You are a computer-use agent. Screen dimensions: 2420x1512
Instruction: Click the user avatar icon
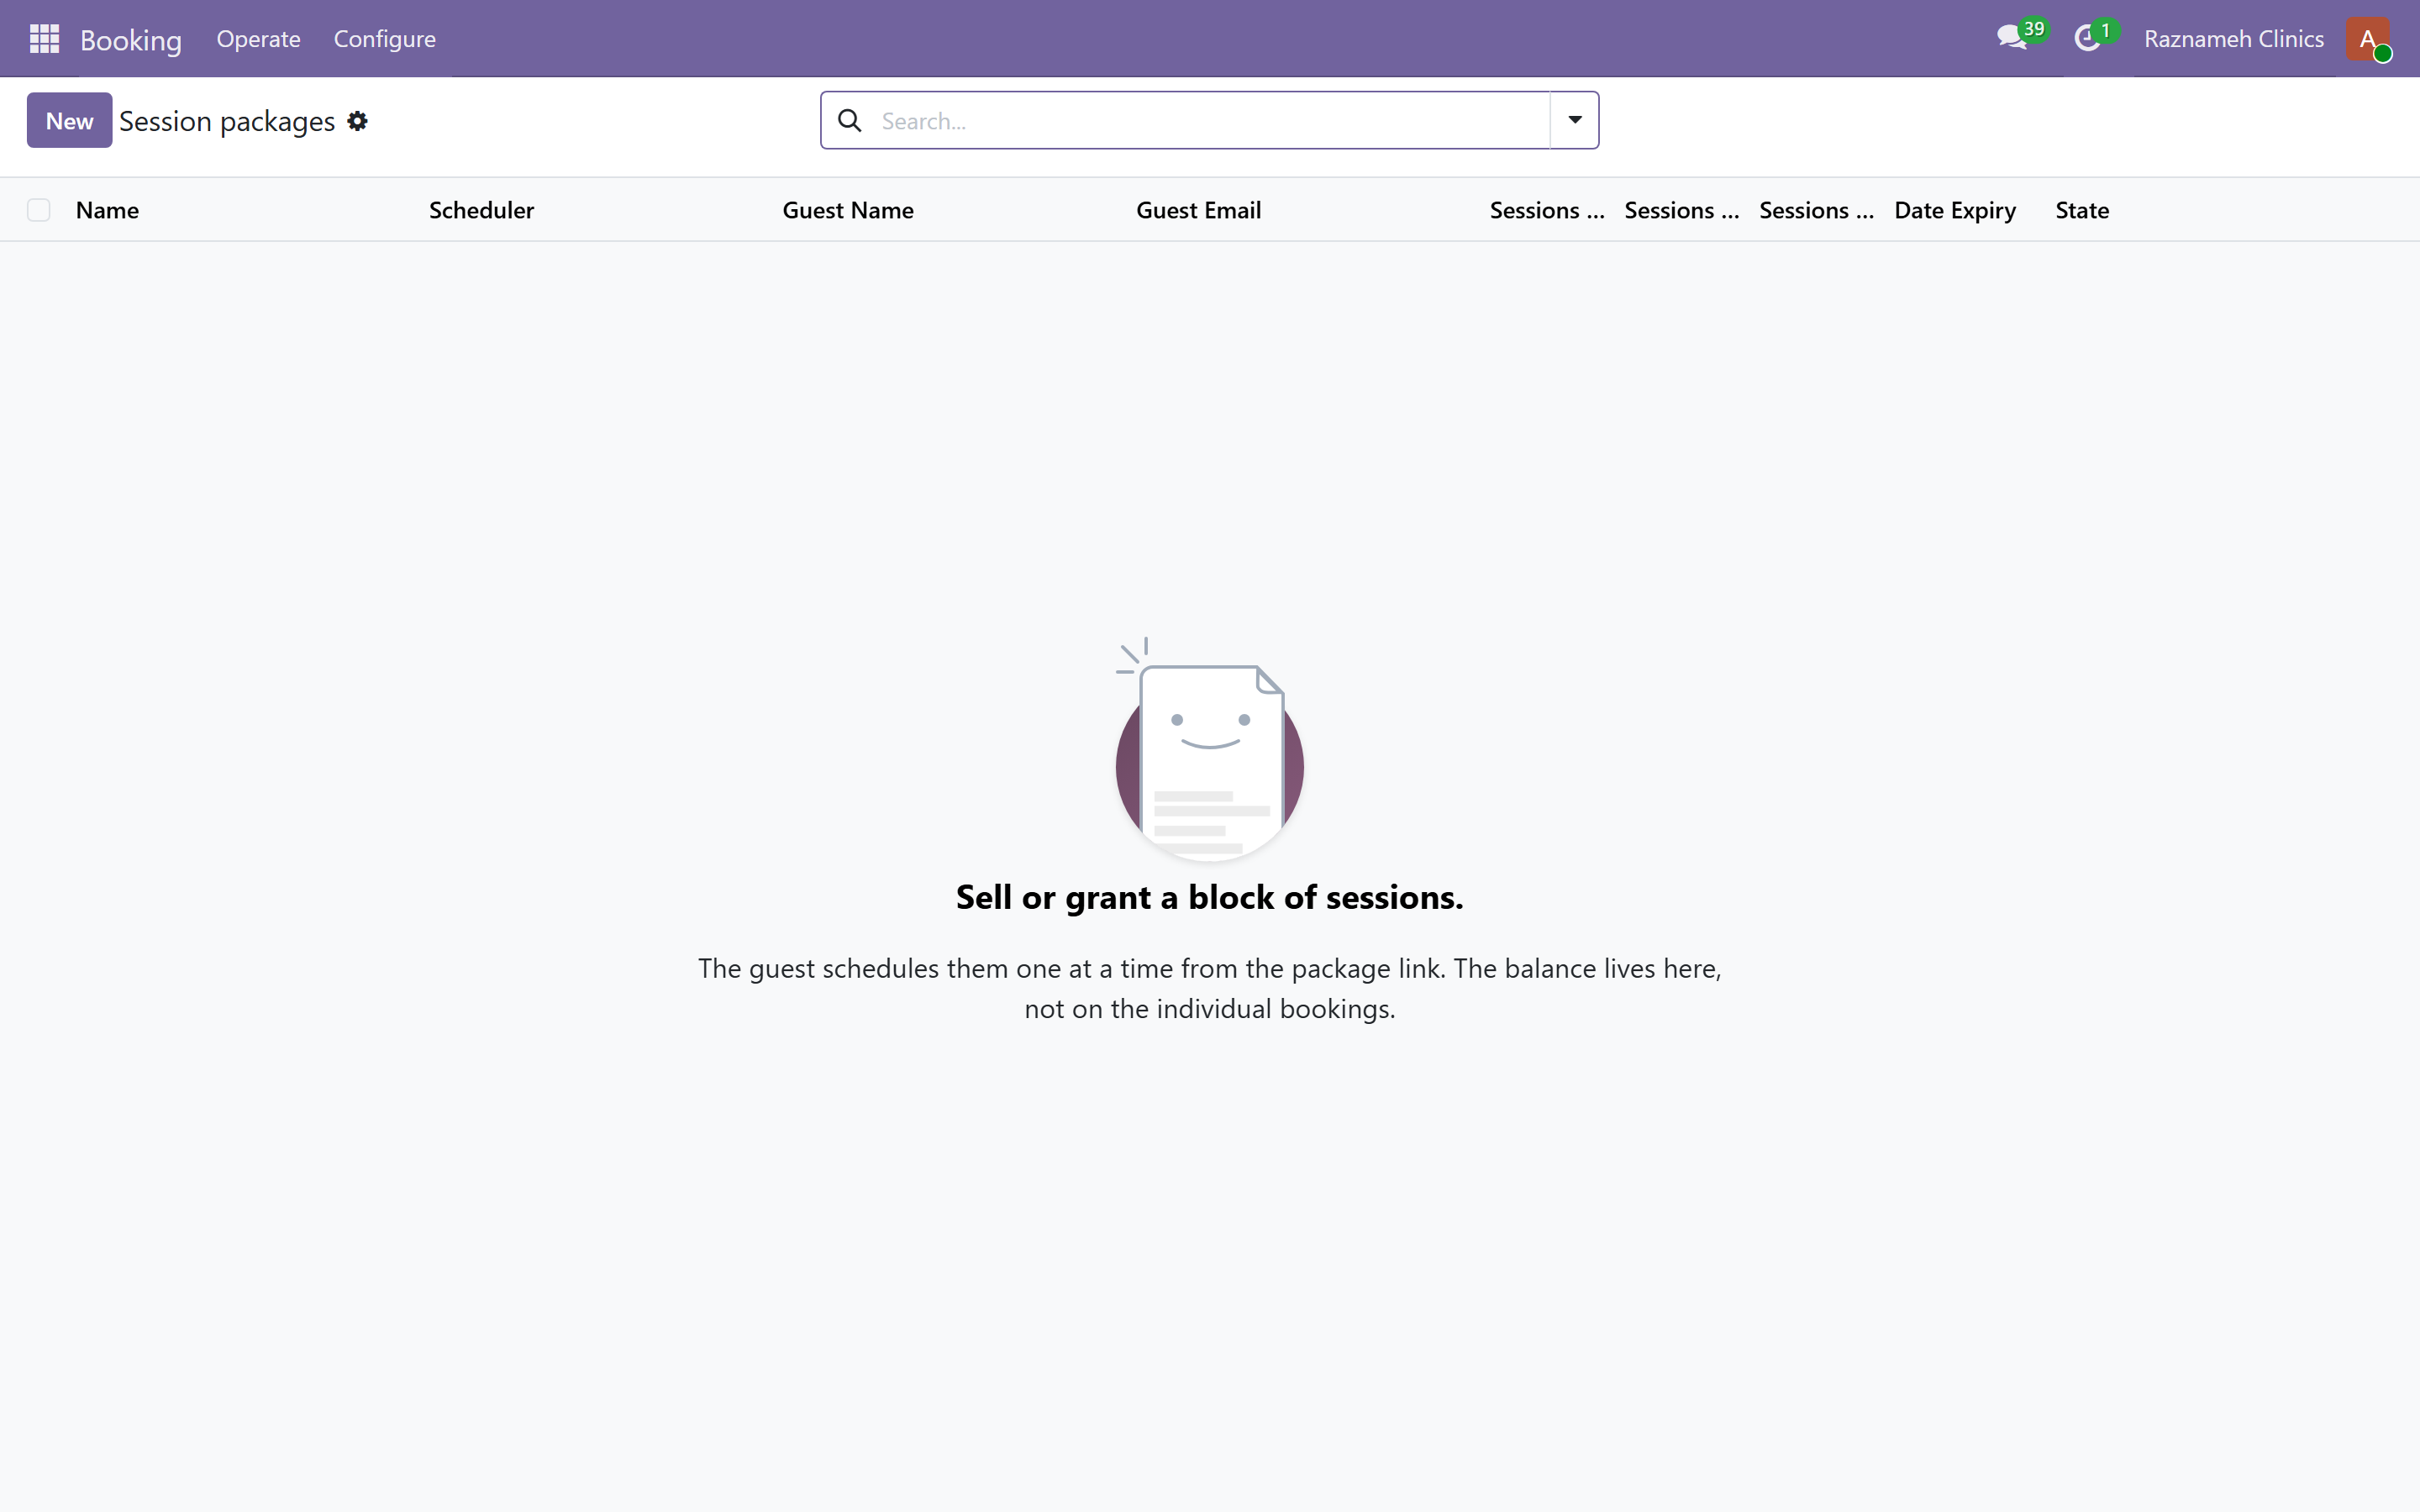click(2368, 39)
